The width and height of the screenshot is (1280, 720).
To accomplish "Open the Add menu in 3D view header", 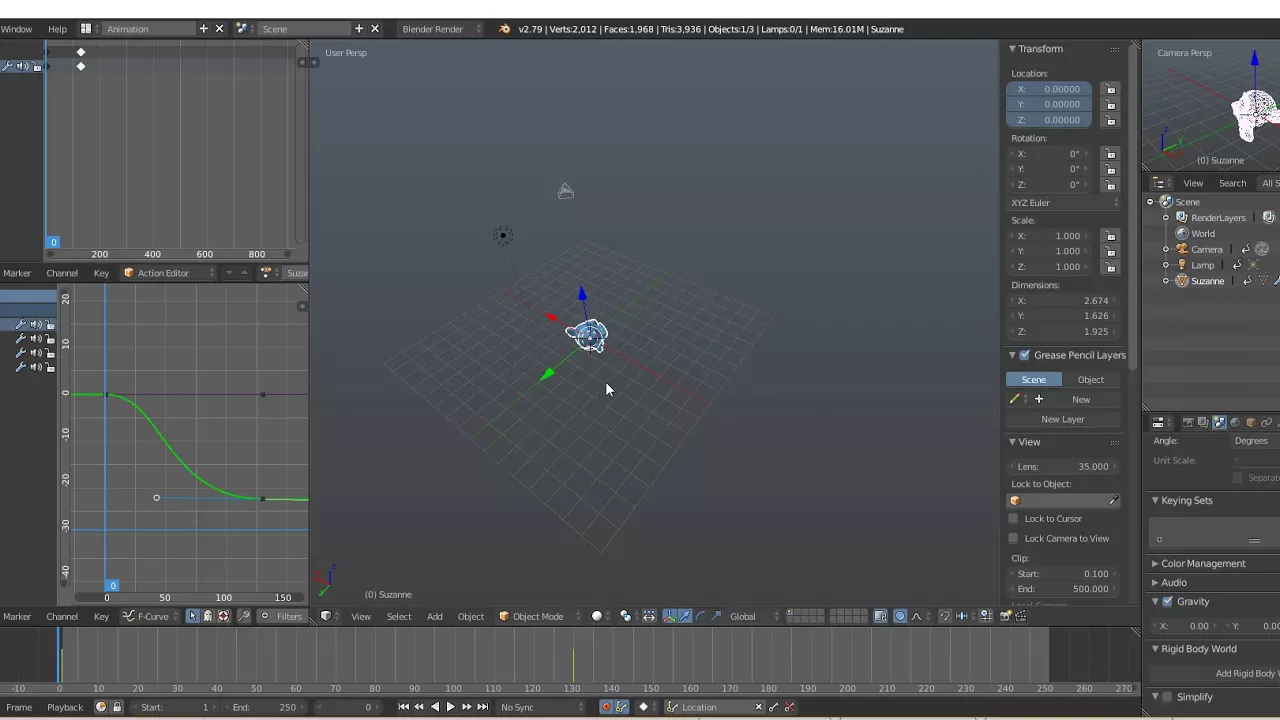I will click(435, 616).
